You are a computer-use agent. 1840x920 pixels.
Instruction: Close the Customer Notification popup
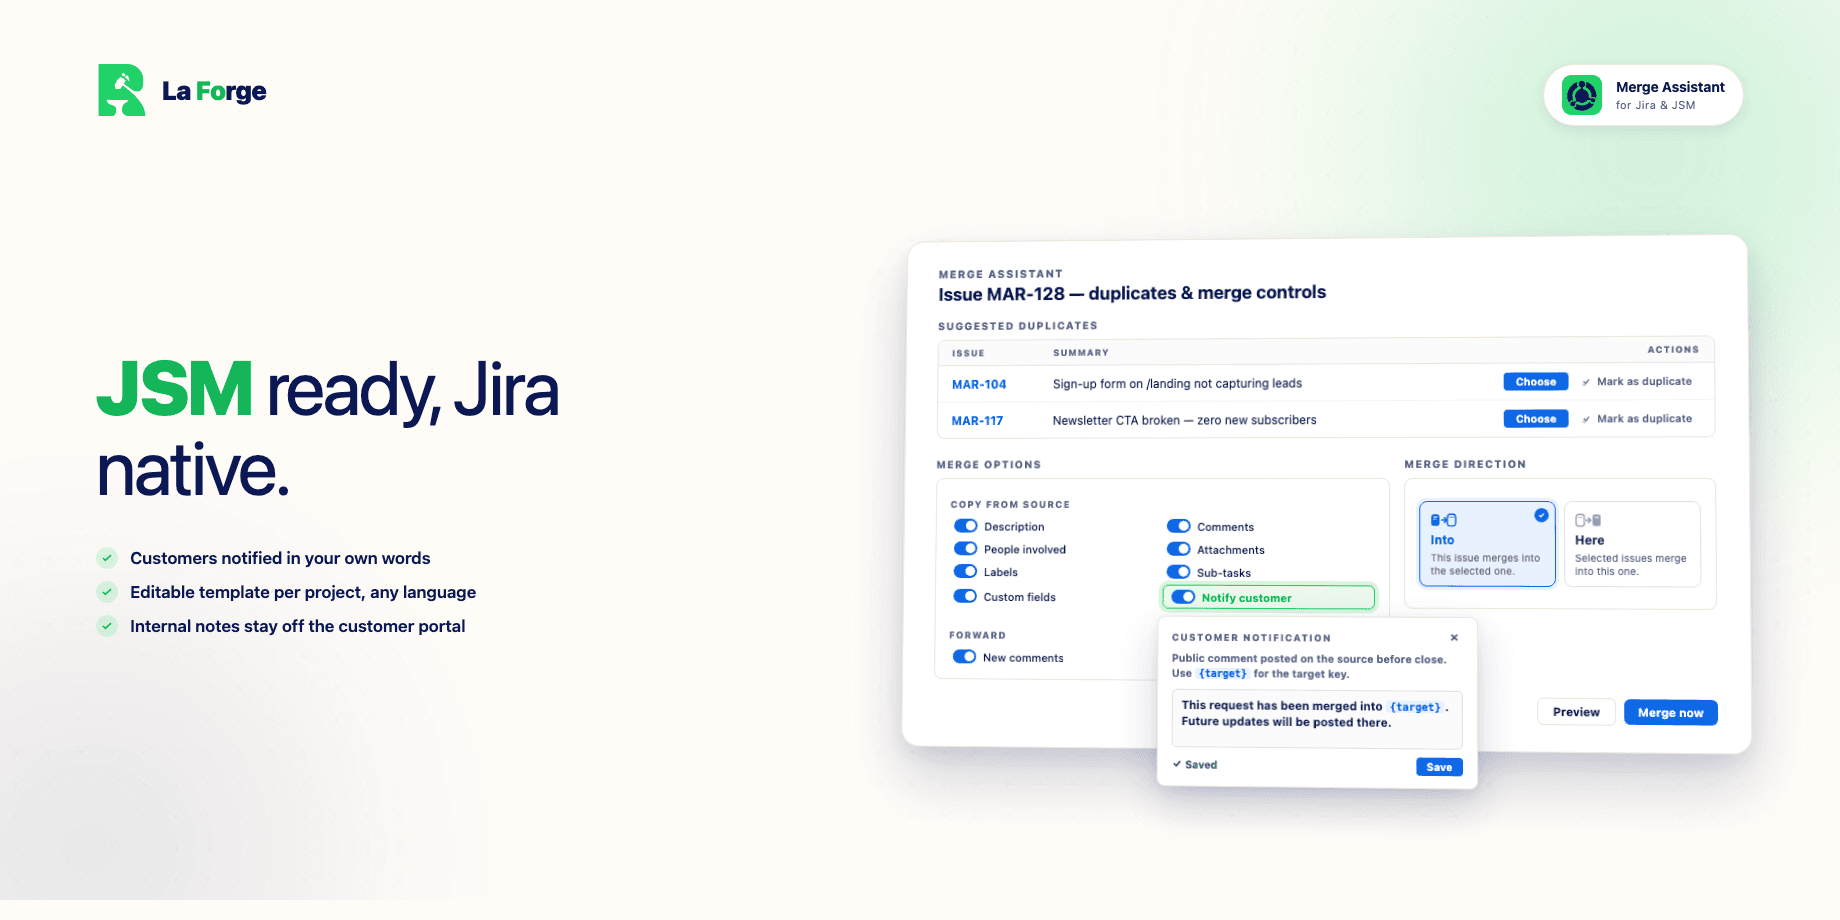1454,638
